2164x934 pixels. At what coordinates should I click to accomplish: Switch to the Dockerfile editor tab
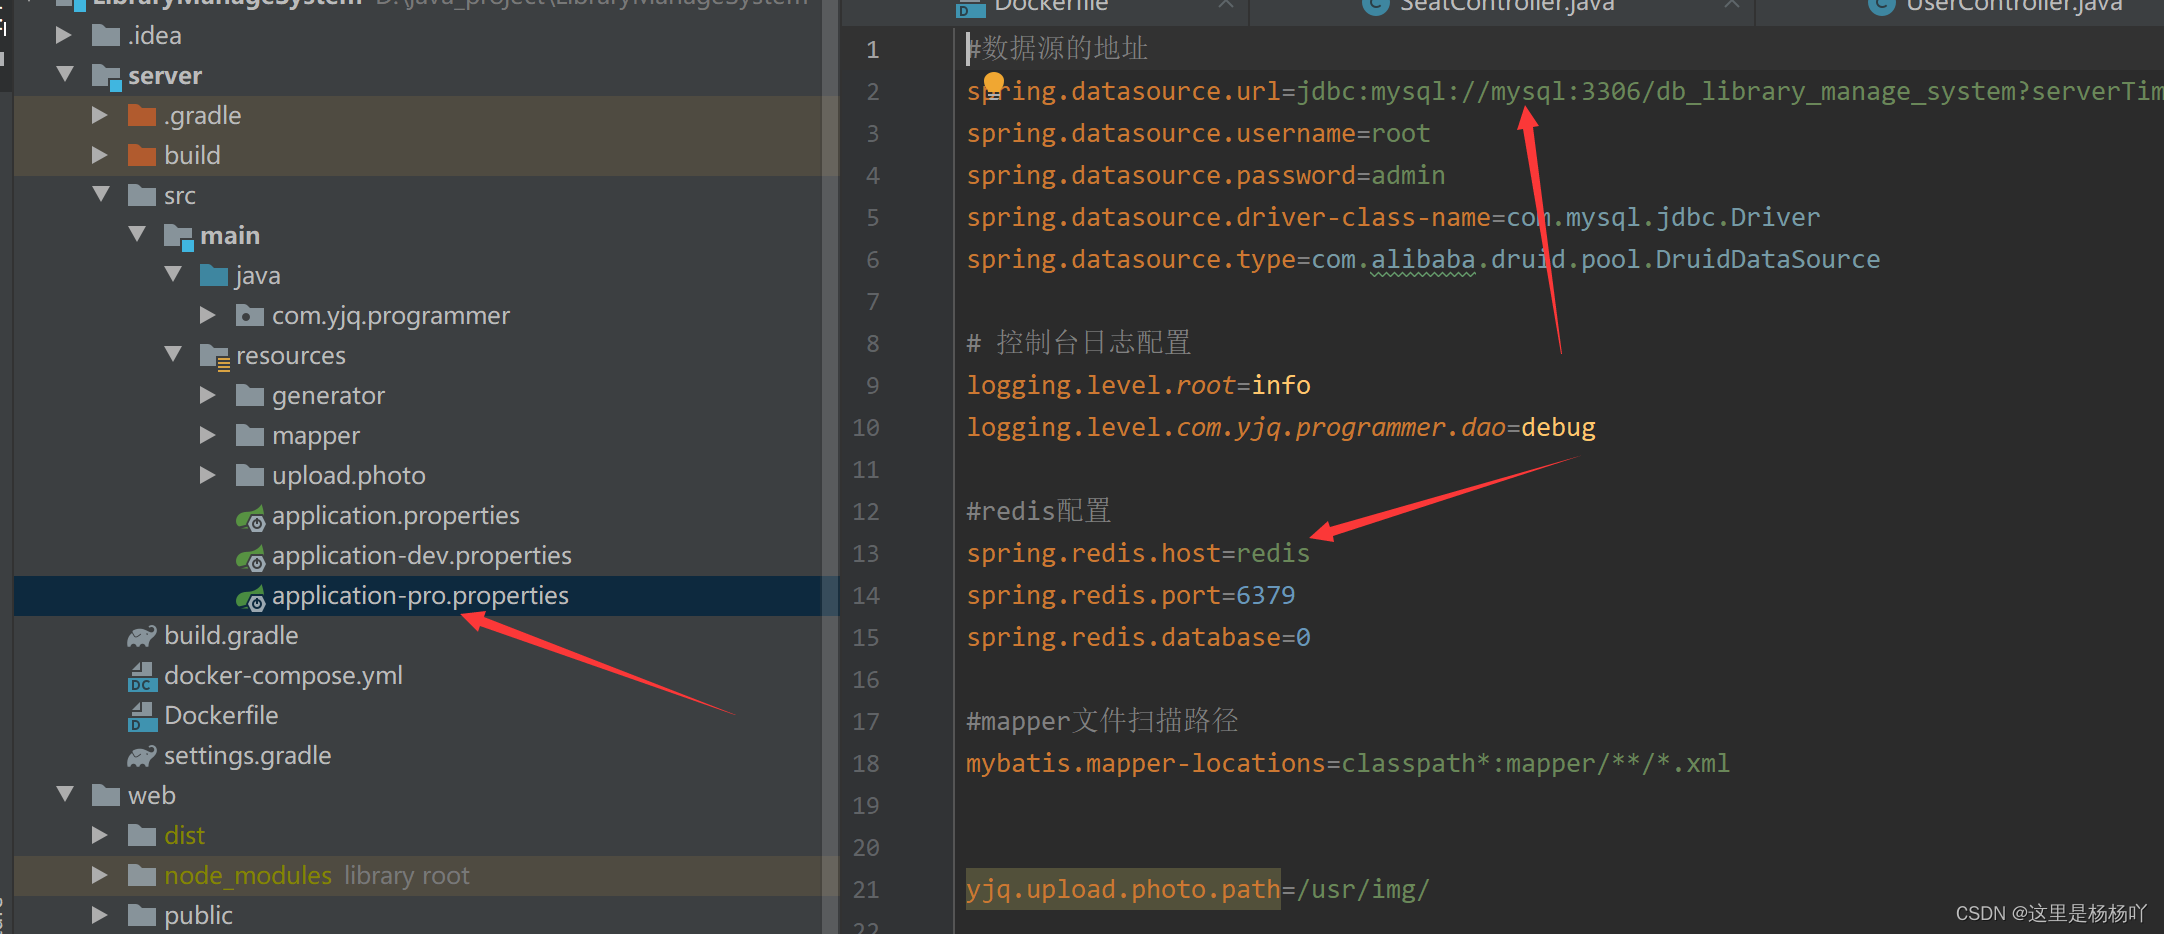[x=1050, y=6]
